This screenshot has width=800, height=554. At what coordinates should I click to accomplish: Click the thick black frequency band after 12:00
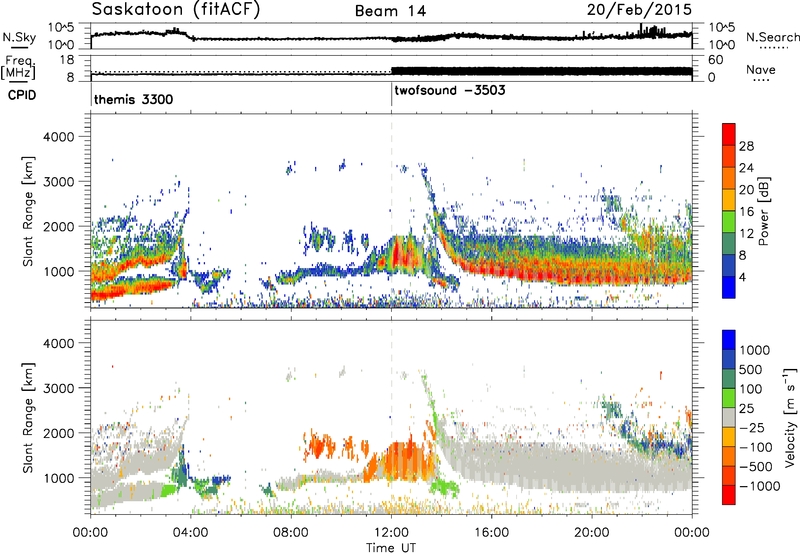(x=541, y=71)
